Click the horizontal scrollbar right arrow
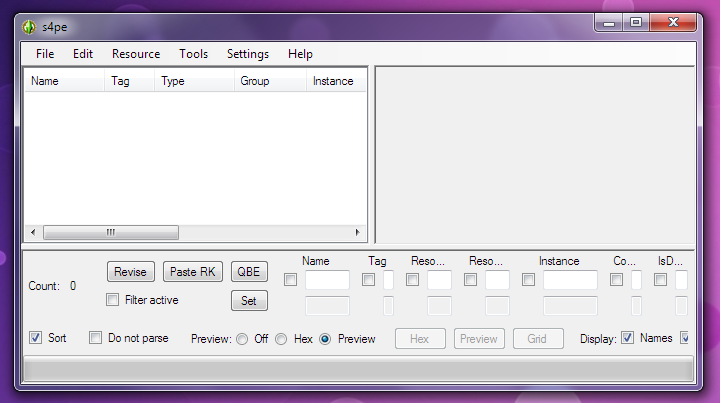 tap(359, 232)
